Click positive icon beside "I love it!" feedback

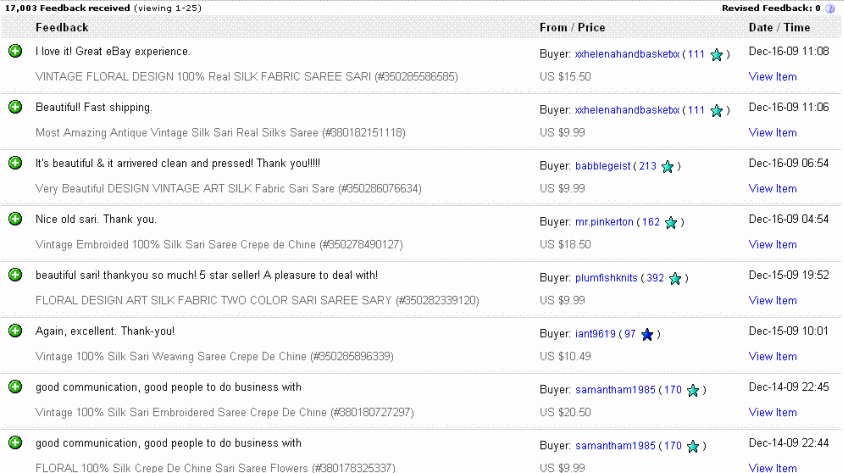[15, 51]
